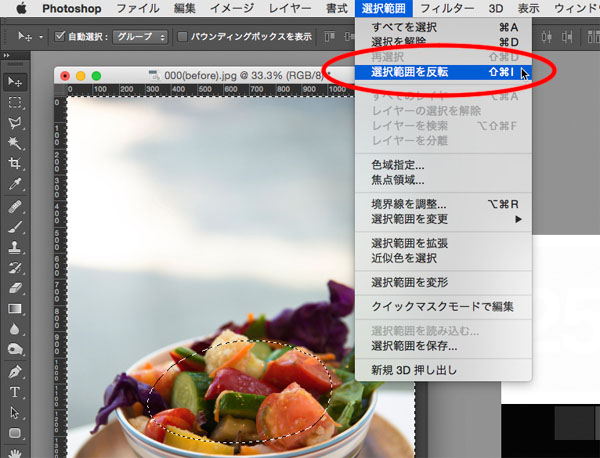
Task: Select the Lasso tool
Action: coord(15,123)
